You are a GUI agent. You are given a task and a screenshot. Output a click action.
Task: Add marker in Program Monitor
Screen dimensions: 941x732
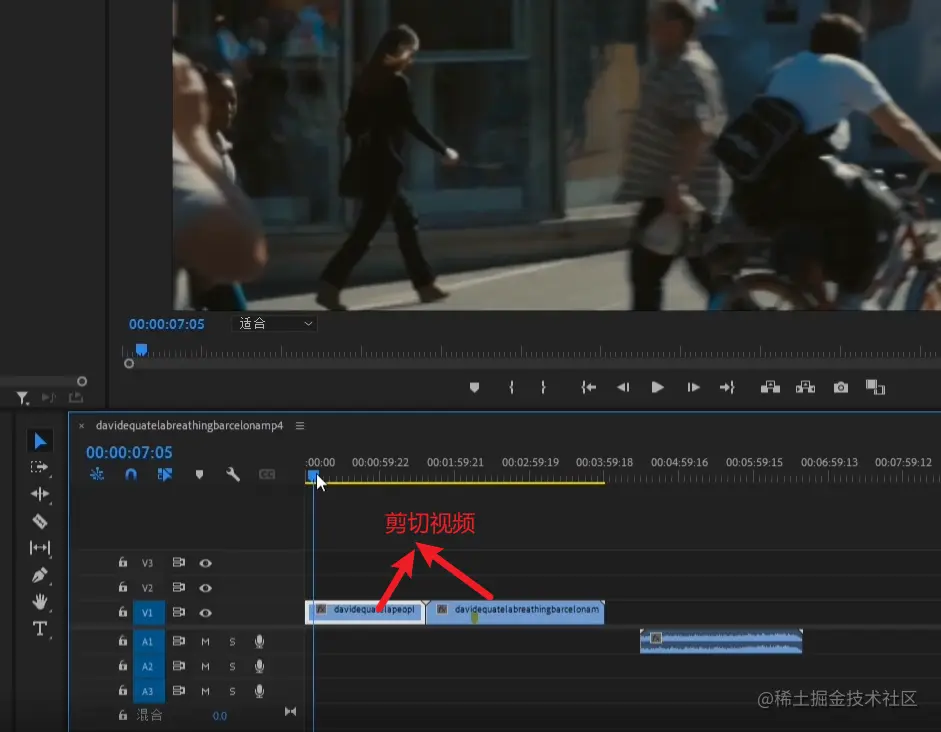pos(474,388)
